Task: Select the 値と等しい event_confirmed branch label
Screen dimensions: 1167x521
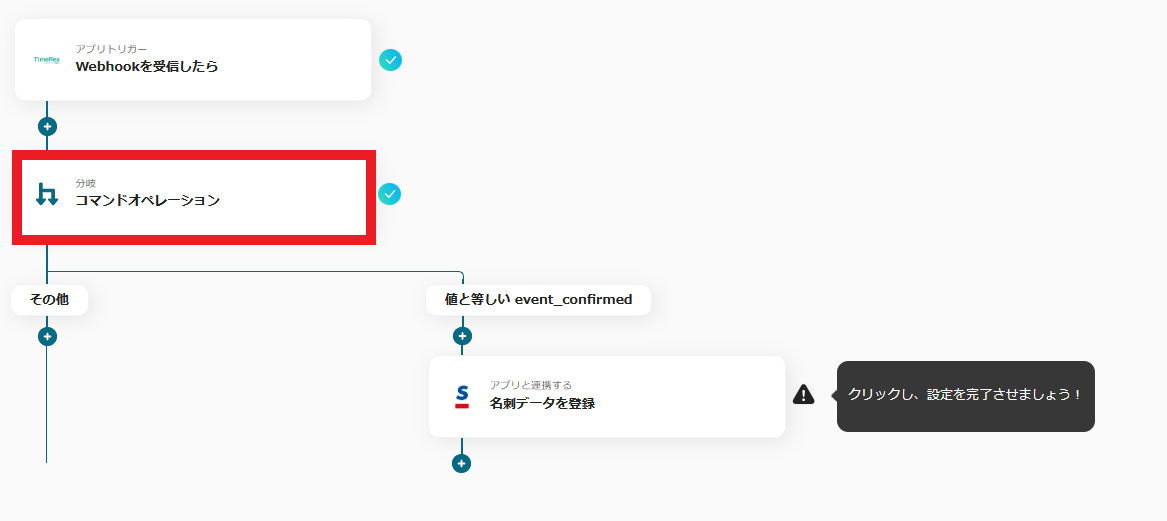Action: pyautogui.click(x=538, y=300)
